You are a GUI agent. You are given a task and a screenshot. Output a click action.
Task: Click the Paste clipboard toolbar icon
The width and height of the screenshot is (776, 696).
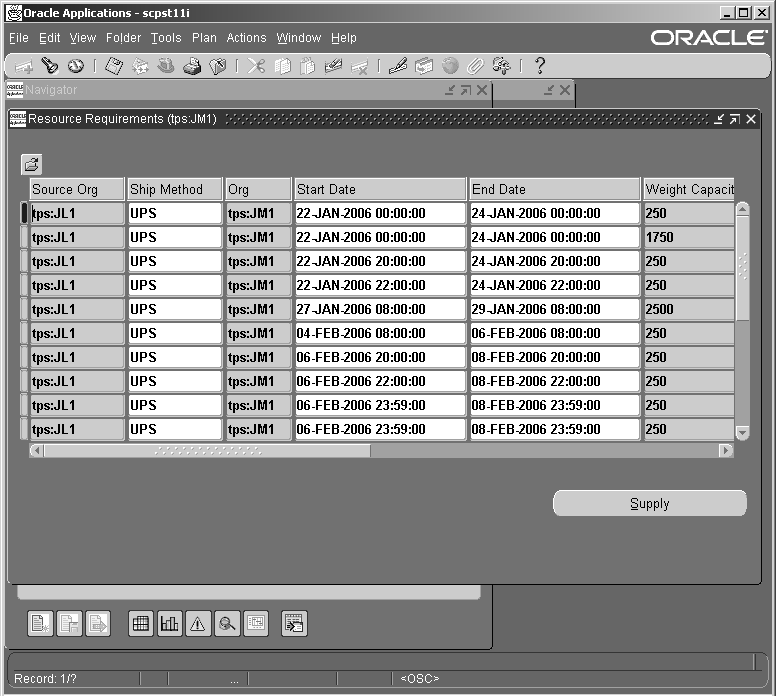[308, 66]
